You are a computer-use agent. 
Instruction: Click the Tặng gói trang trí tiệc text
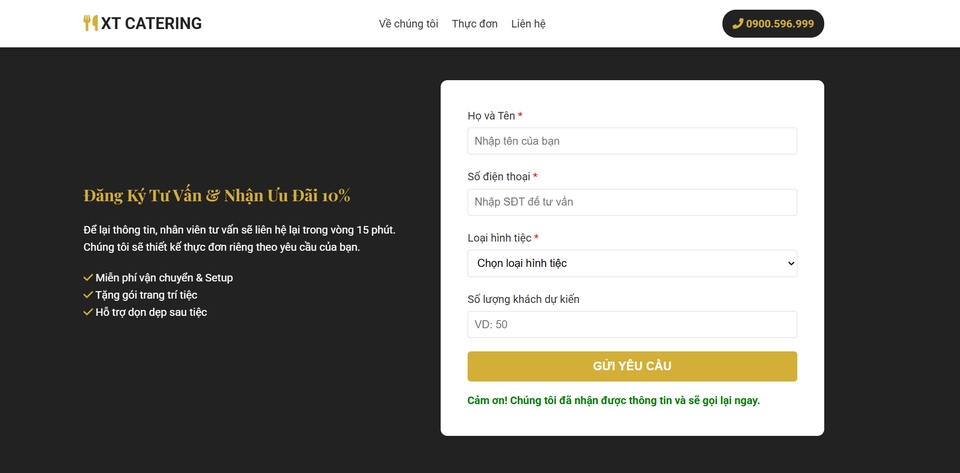146,295
